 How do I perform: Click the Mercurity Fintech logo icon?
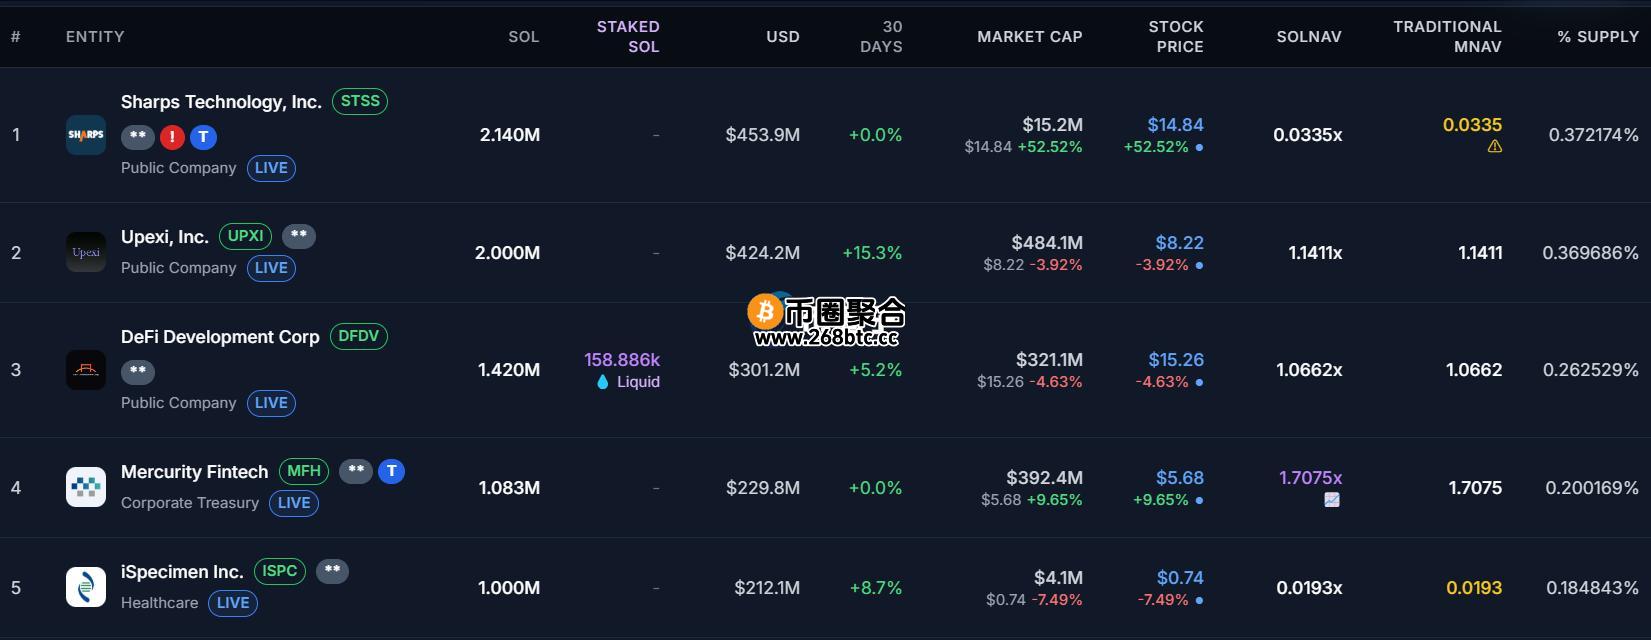(86, 488)
